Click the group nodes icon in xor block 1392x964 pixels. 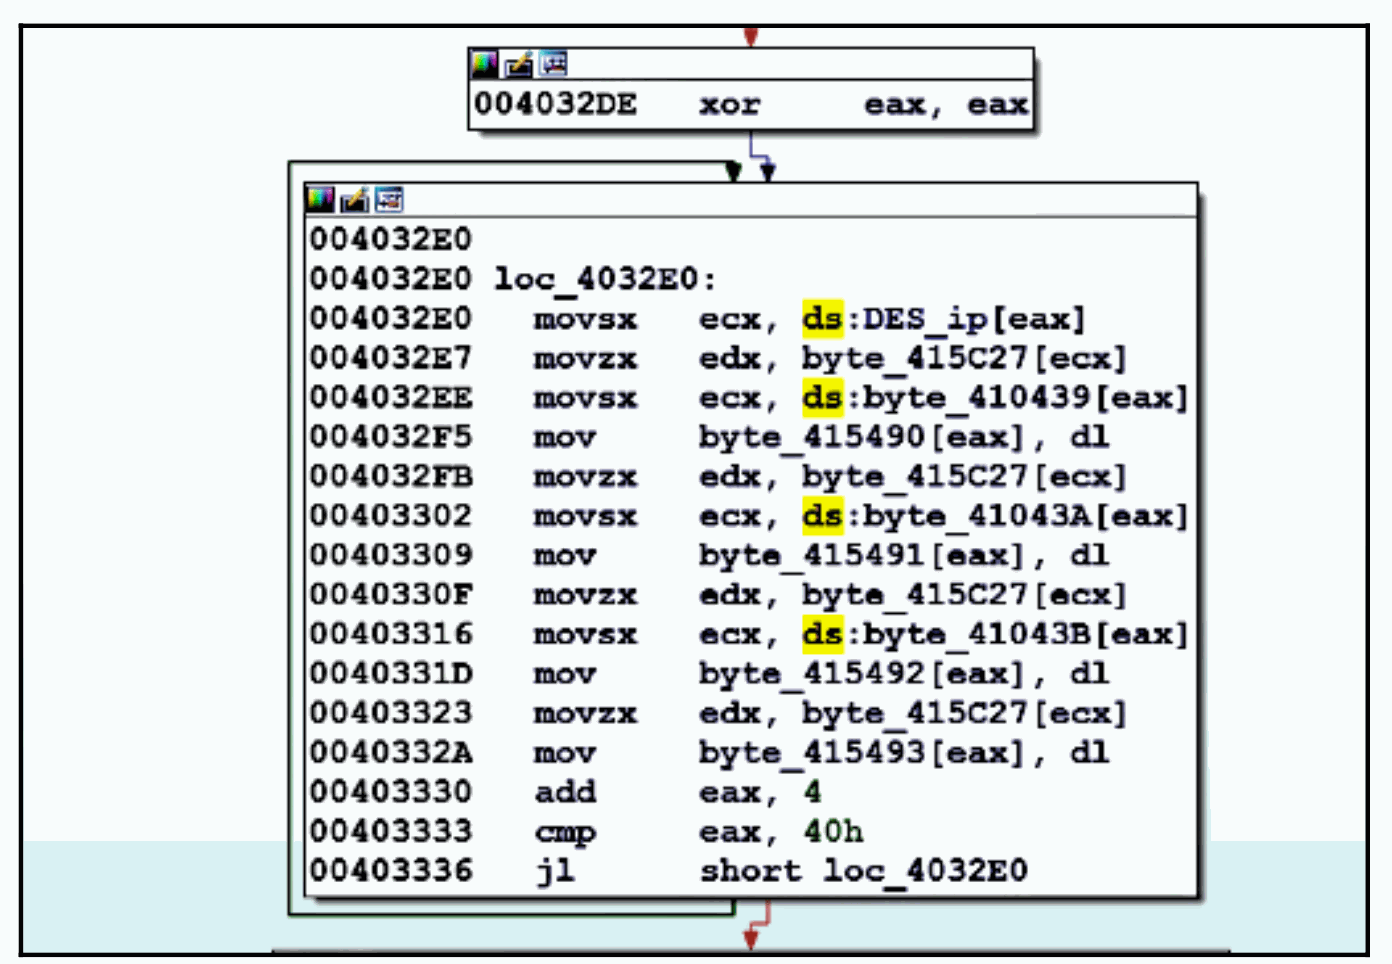[553, 65]
